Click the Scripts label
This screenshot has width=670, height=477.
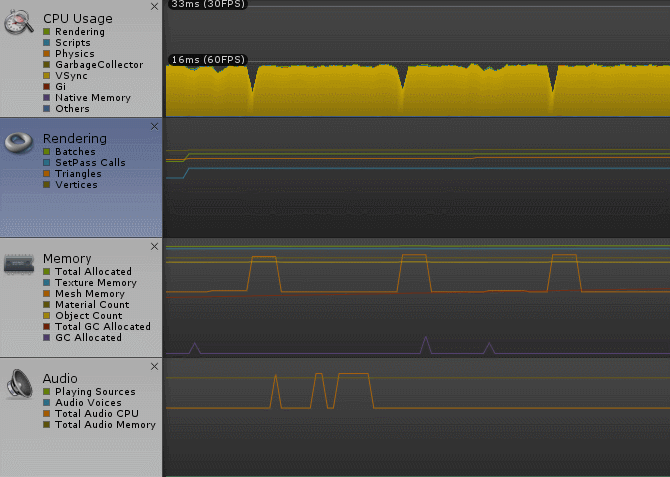[73, 43]
